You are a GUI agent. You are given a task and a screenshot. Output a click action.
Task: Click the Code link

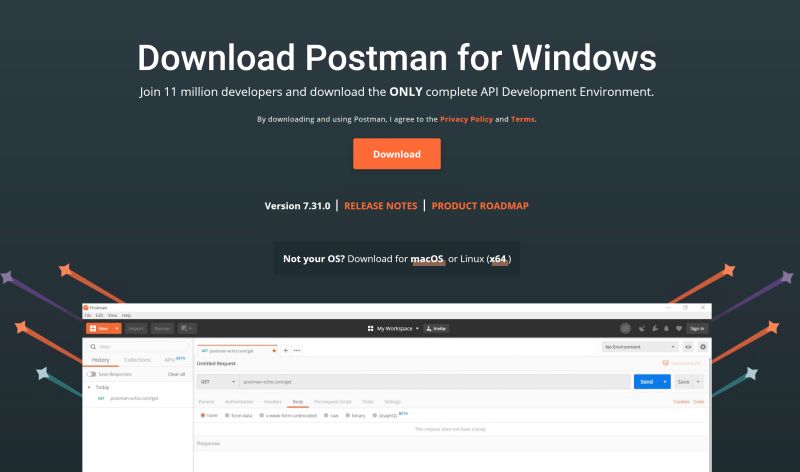[698, 402]
